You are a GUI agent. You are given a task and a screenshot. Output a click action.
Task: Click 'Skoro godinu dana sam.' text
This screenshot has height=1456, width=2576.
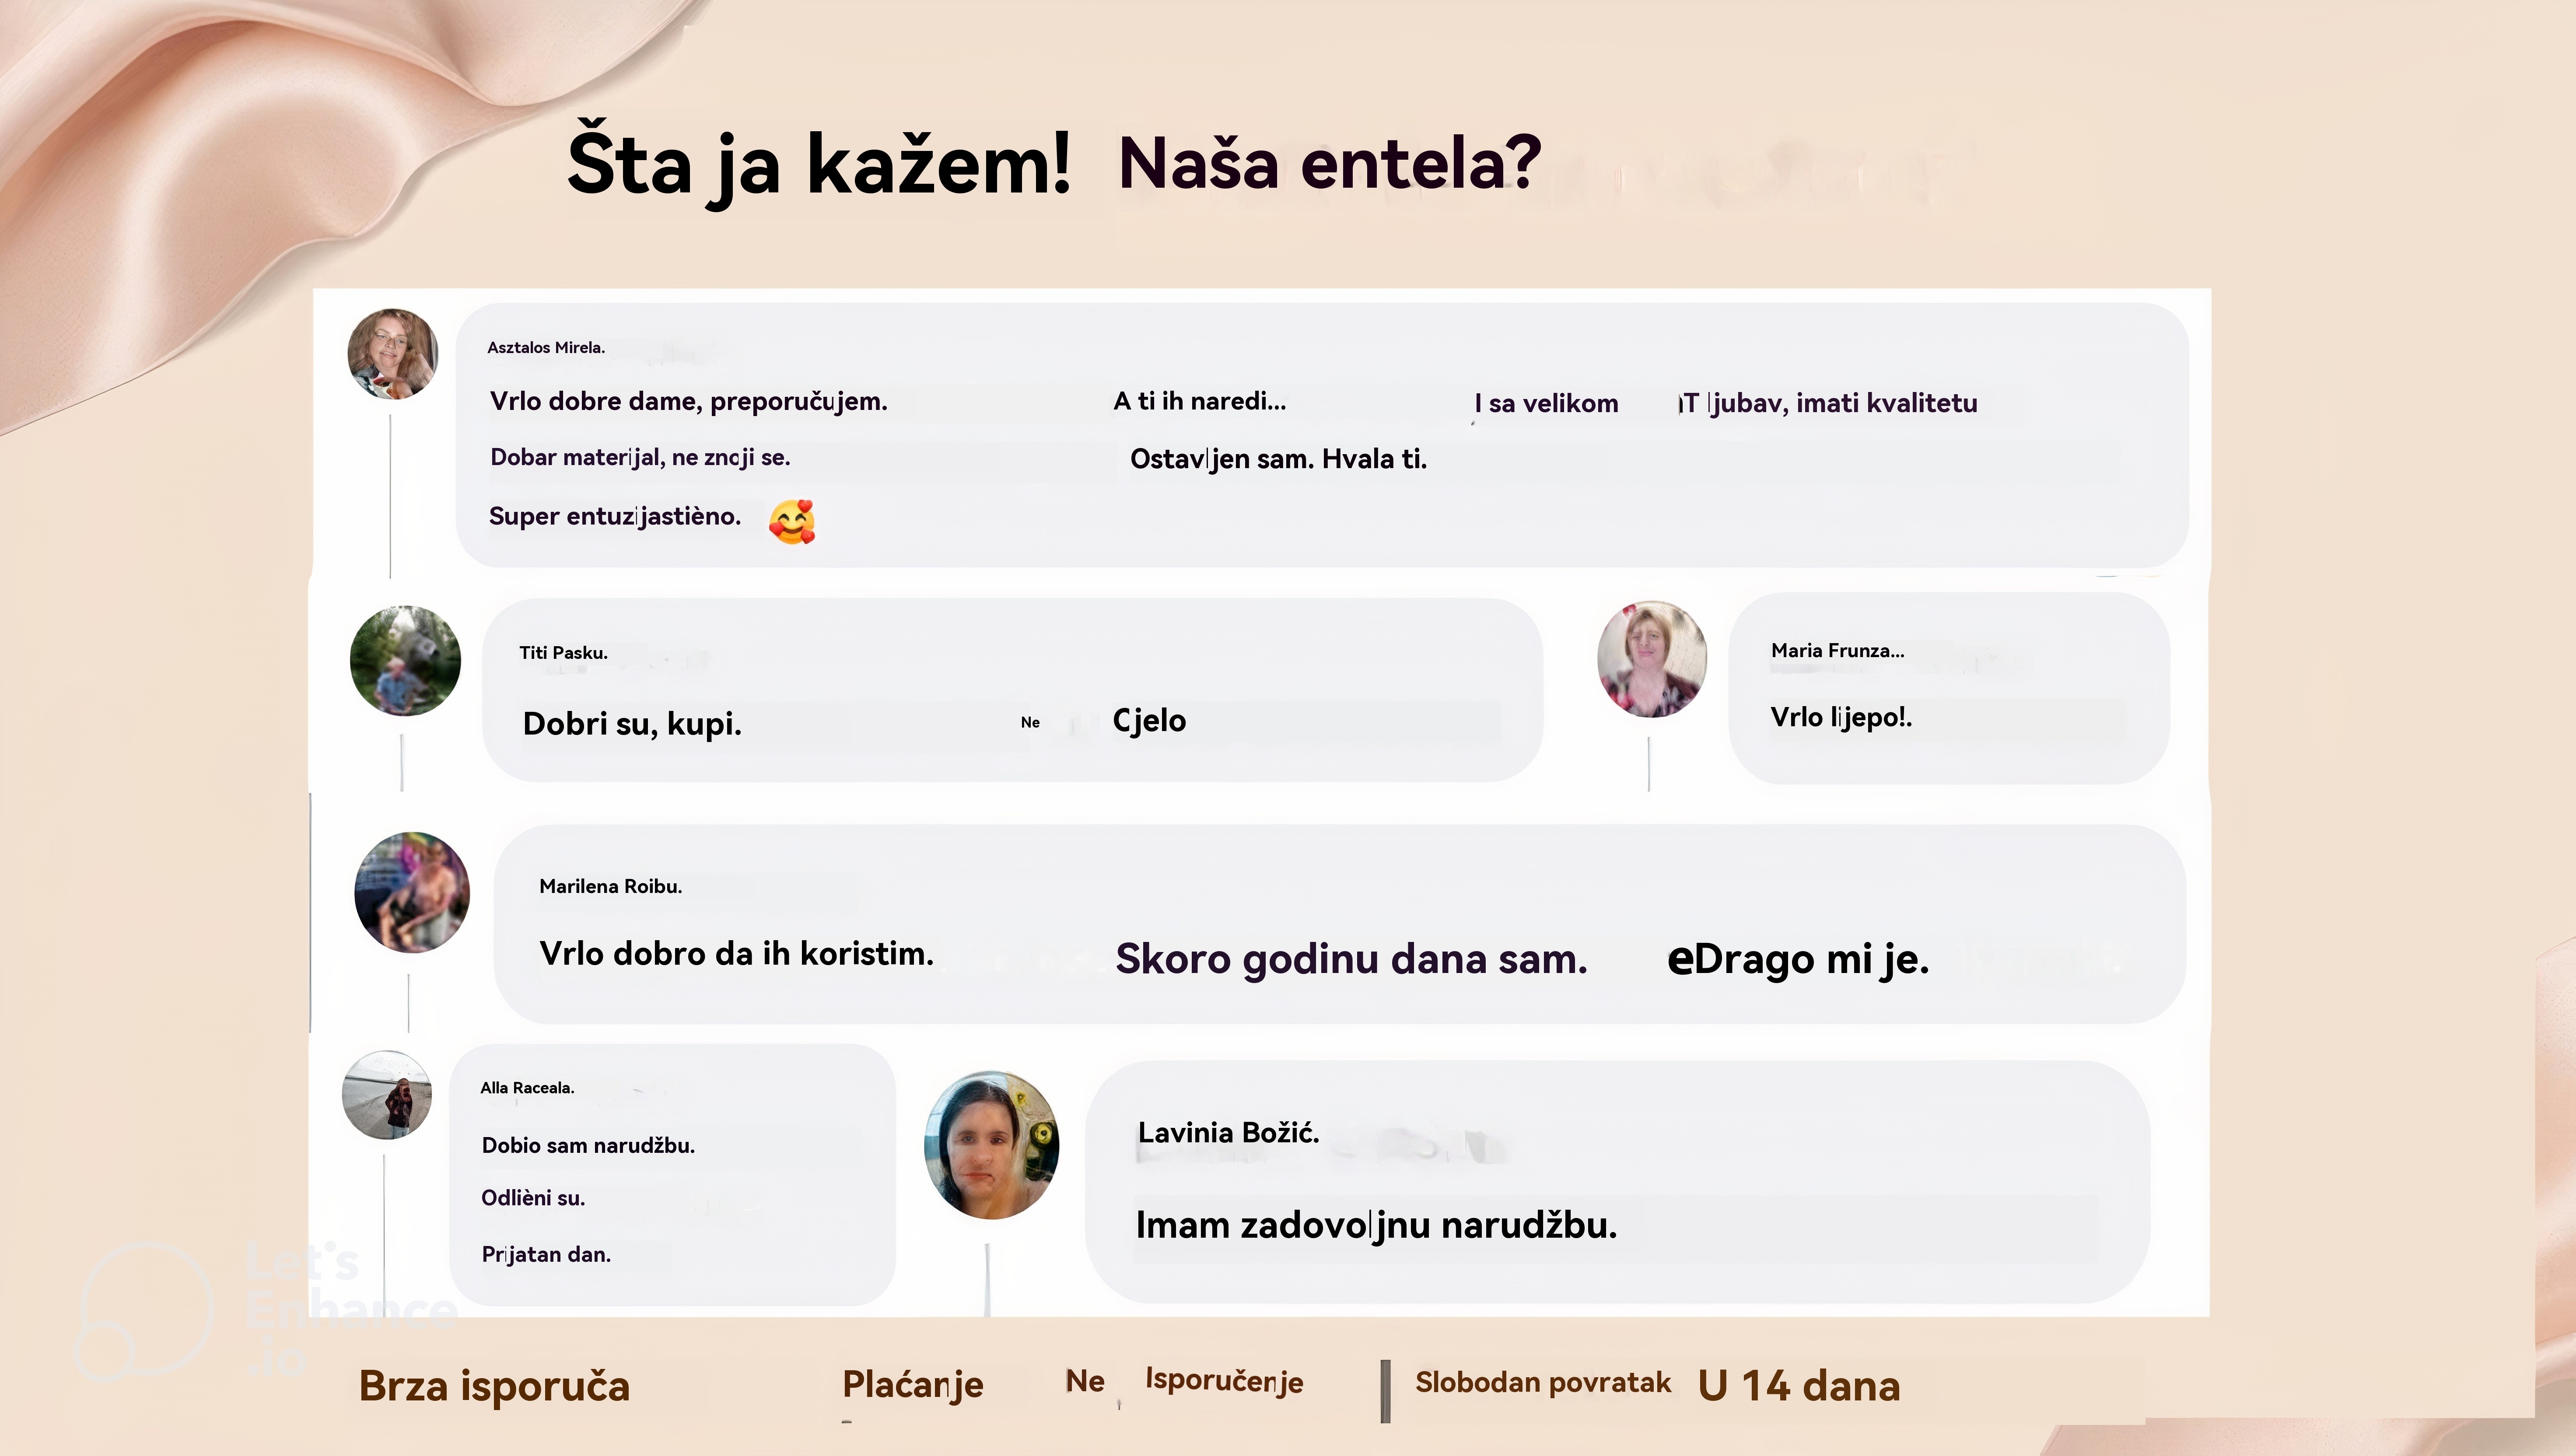coord(1351,959)
